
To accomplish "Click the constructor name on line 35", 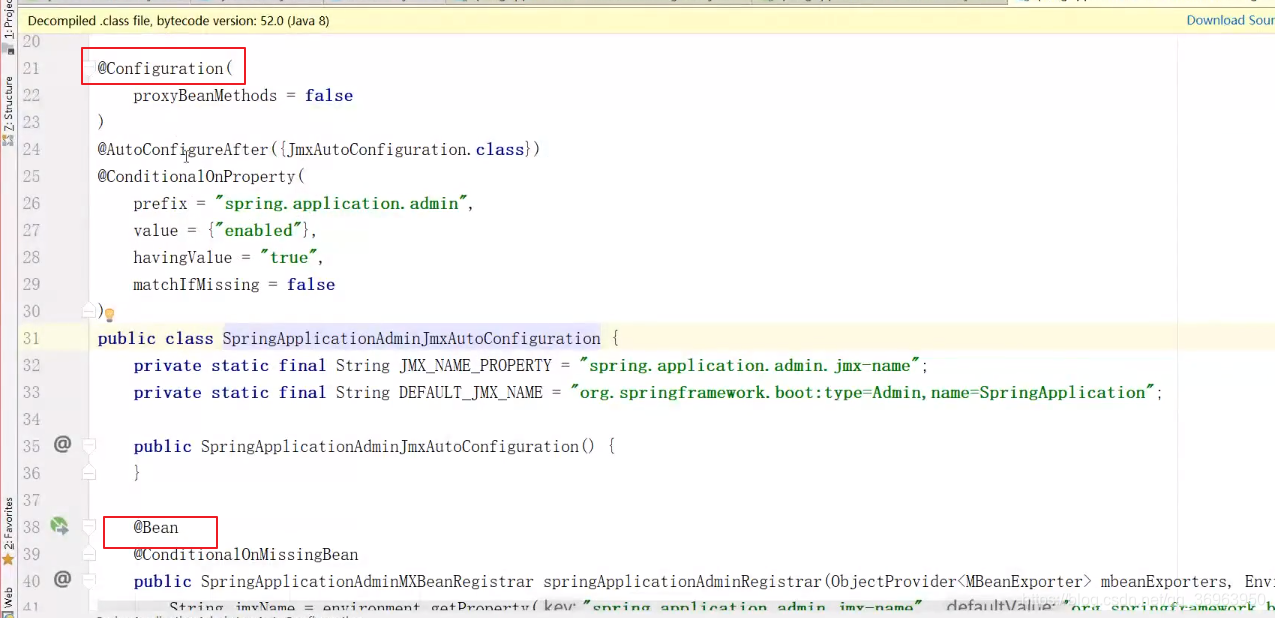I will [x=390, y=446].
